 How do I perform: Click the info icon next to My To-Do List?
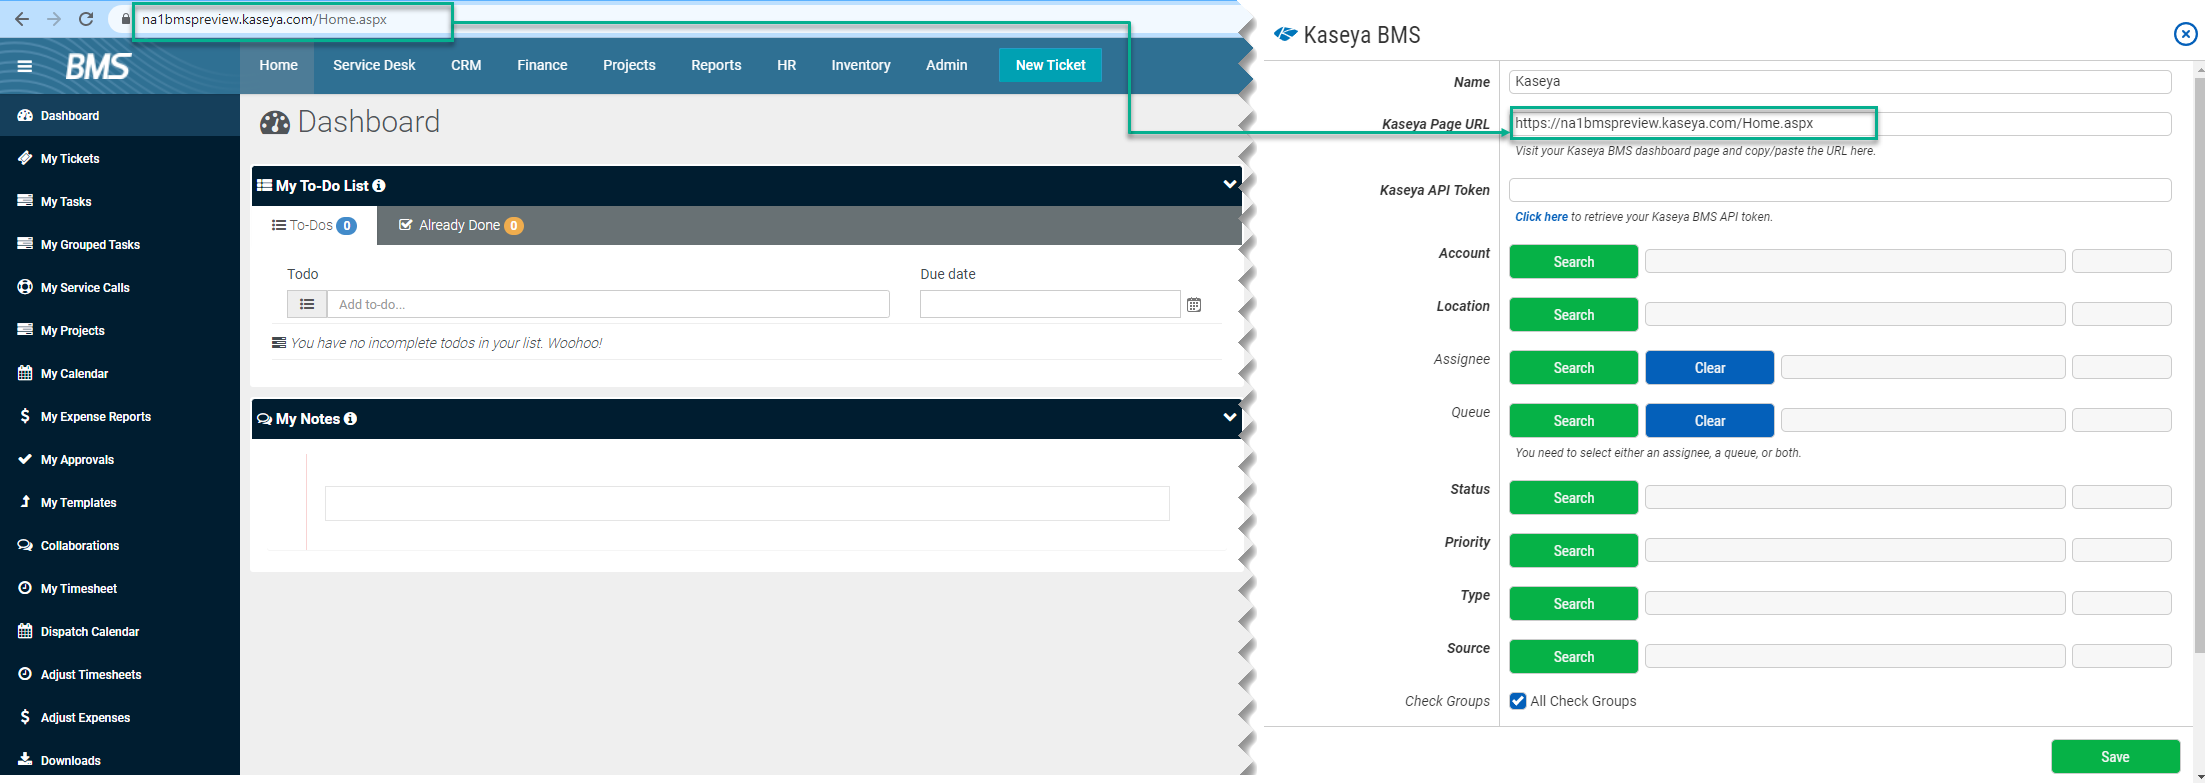[x=379, y=186]
